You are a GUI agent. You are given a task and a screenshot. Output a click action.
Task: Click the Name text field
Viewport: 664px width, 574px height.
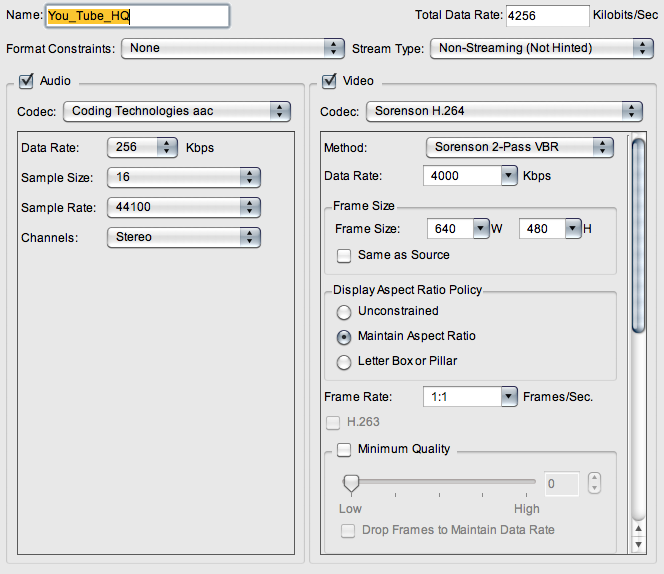coord(138,16)
